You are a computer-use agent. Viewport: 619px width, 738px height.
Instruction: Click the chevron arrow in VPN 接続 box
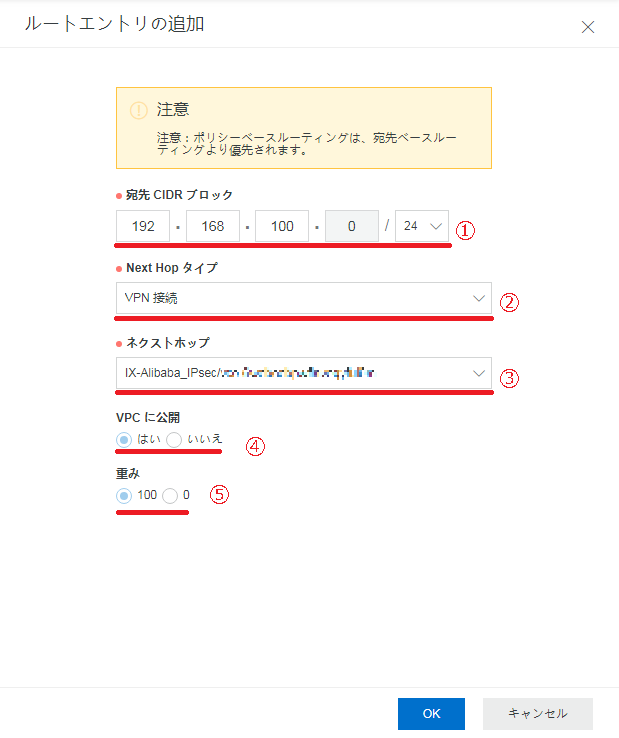click(477, 298)
